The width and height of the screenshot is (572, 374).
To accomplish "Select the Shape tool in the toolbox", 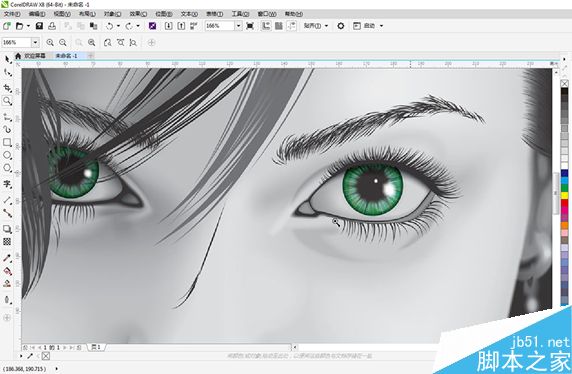I will (7, 73).
